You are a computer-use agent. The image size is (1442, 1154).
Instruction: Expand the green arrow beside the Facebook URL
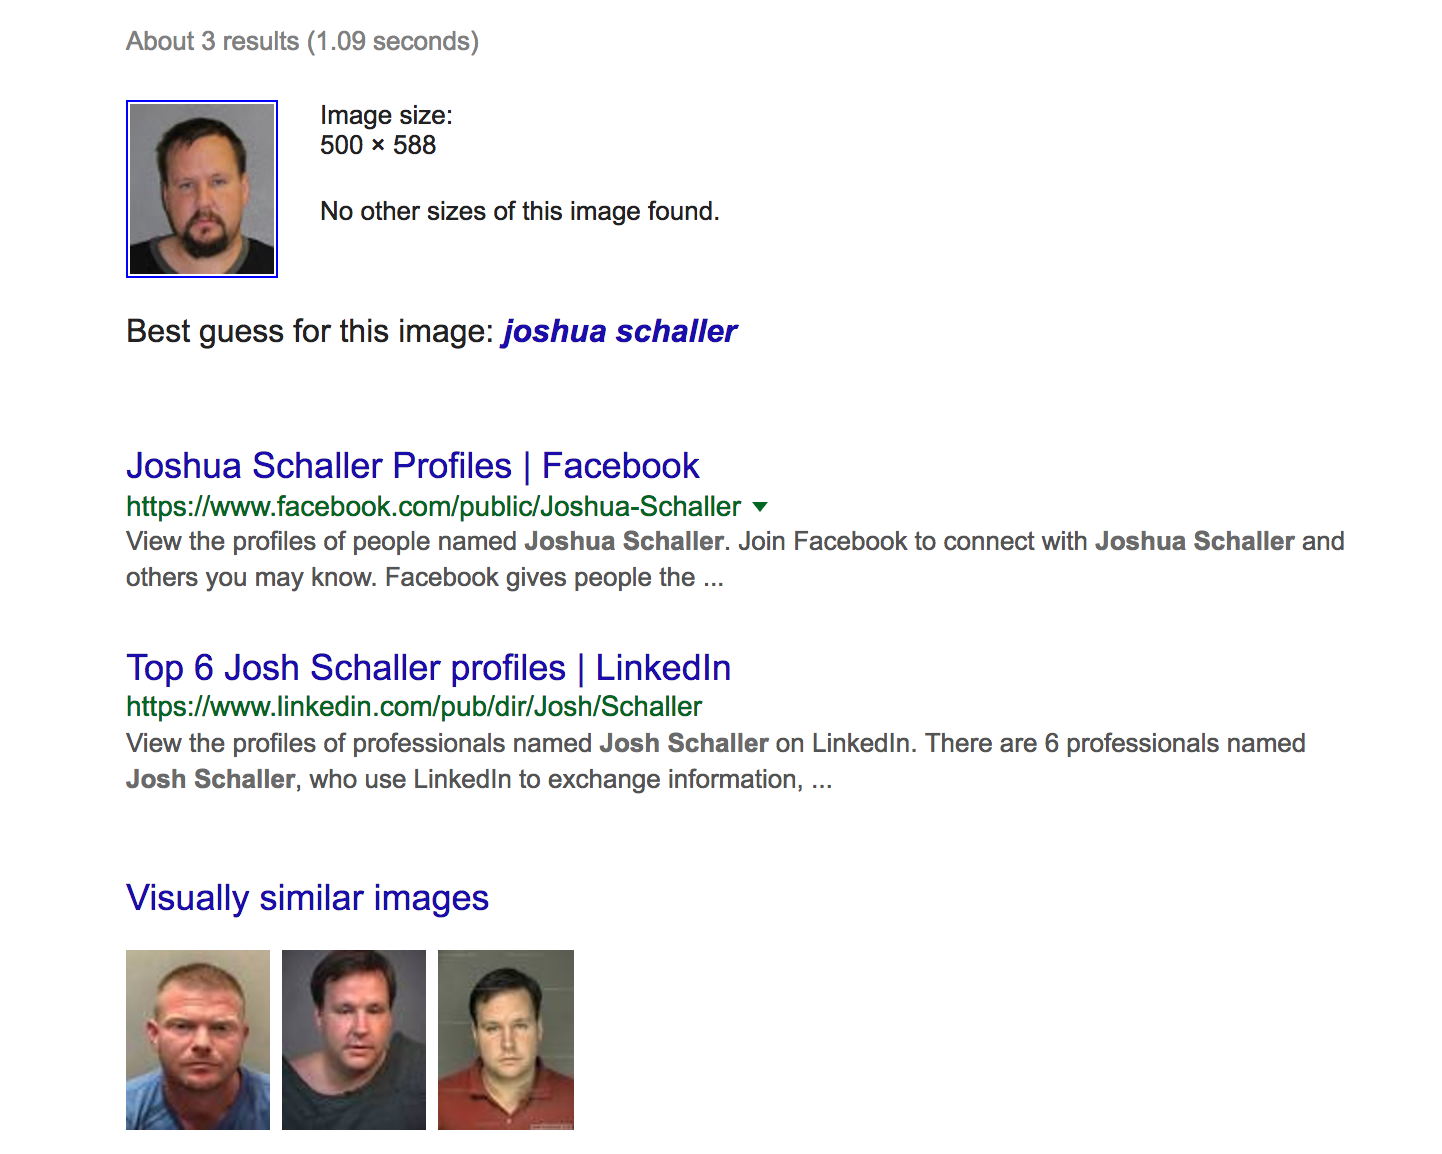pos(760,507)
